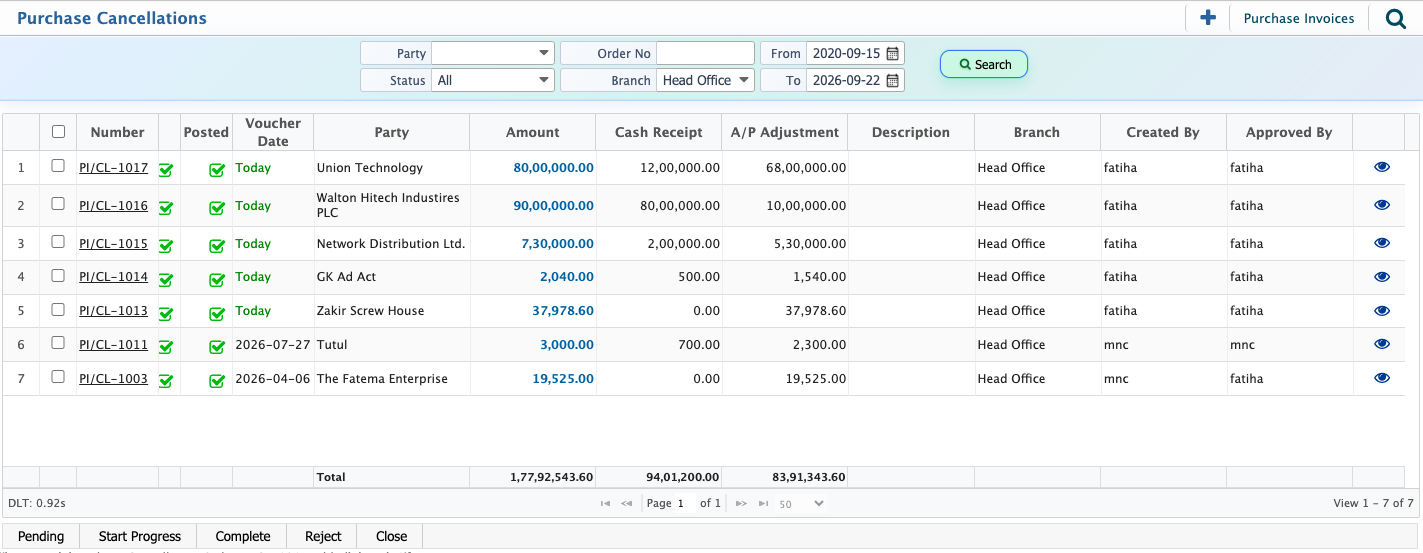Click approval check icon next to PI/CL-1016

(x=166, y=208)
